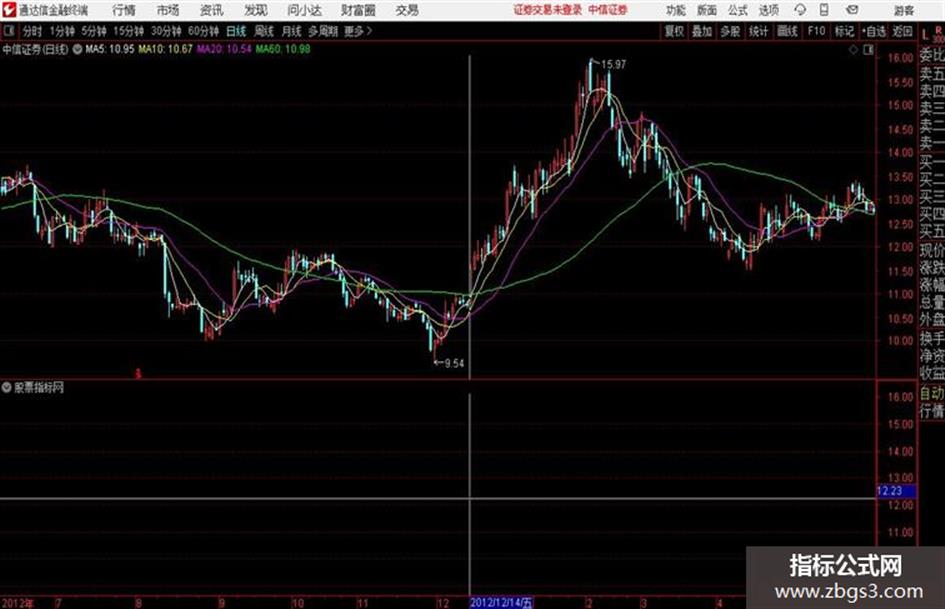Image resolution: width=945 pixels, height=609 pixels.
Task: Switch to 5分钟 chart period
Action: [94, 31]
